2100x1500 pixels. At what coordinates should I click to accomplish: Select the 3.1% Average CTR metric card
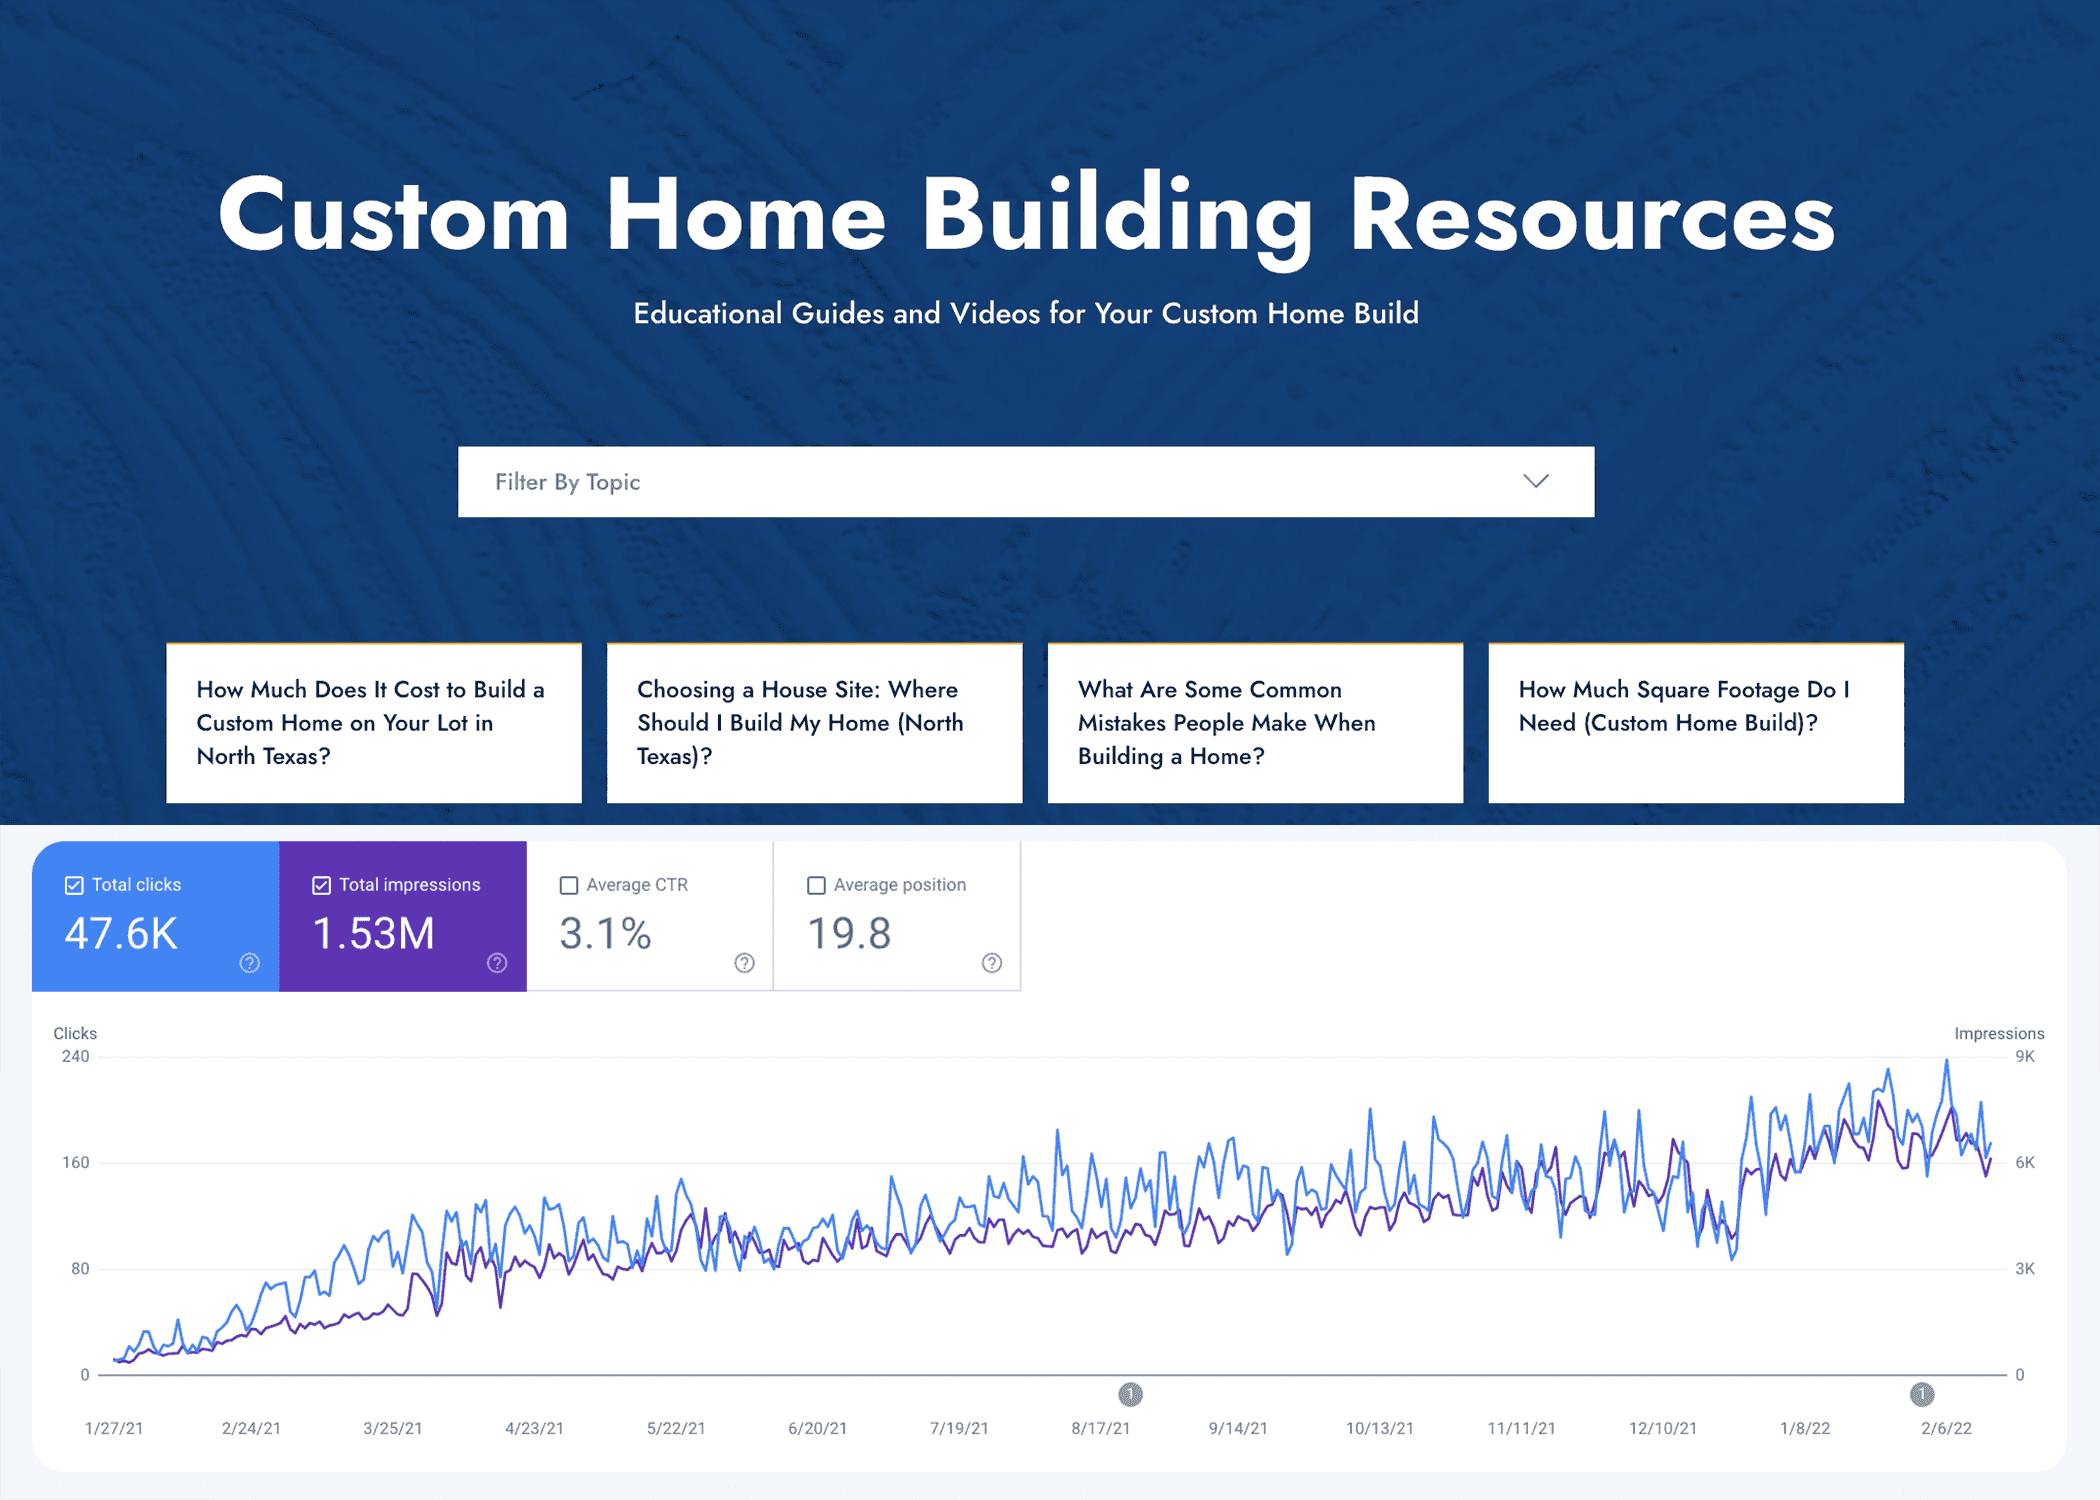pos(650,916)
